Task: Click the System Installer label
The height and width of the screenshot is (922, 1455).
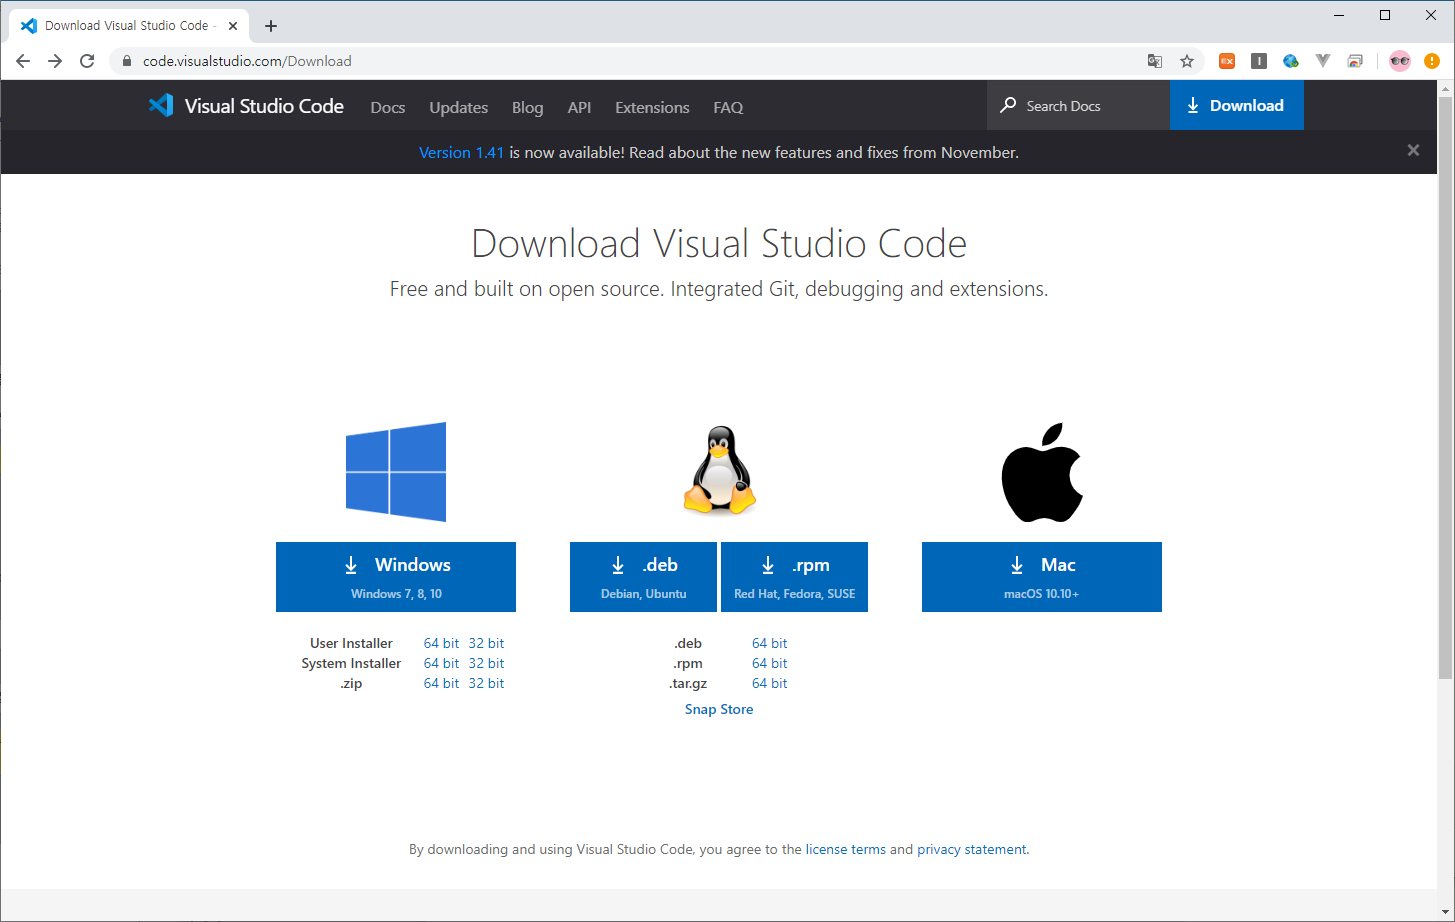Action: coord(351,663)
